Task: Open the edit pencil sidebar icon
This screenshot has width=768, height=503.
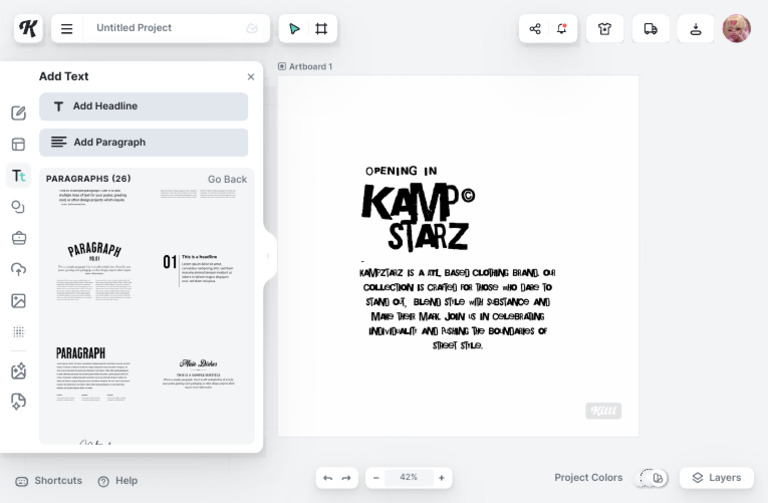Action: (x=19, y=113)
